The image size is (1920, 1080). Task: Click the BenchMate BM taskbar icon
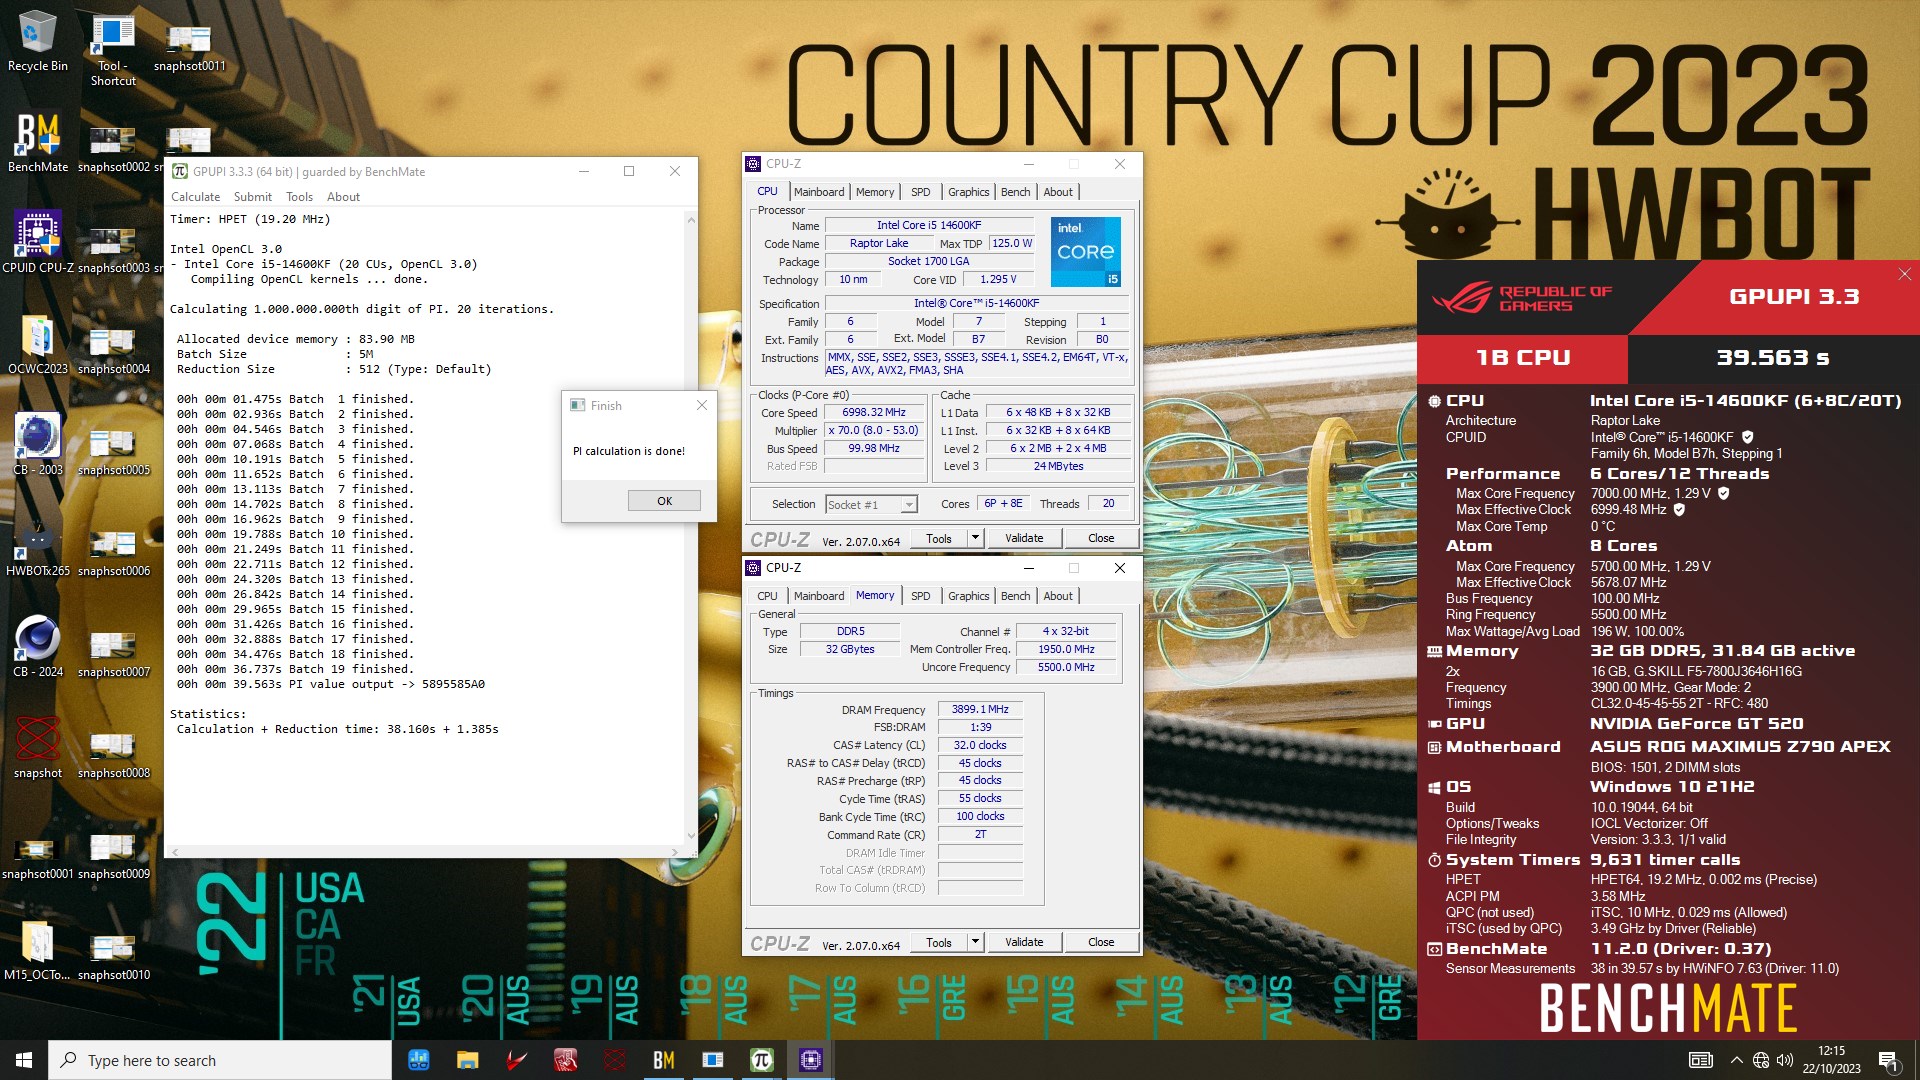[663, 1060]
